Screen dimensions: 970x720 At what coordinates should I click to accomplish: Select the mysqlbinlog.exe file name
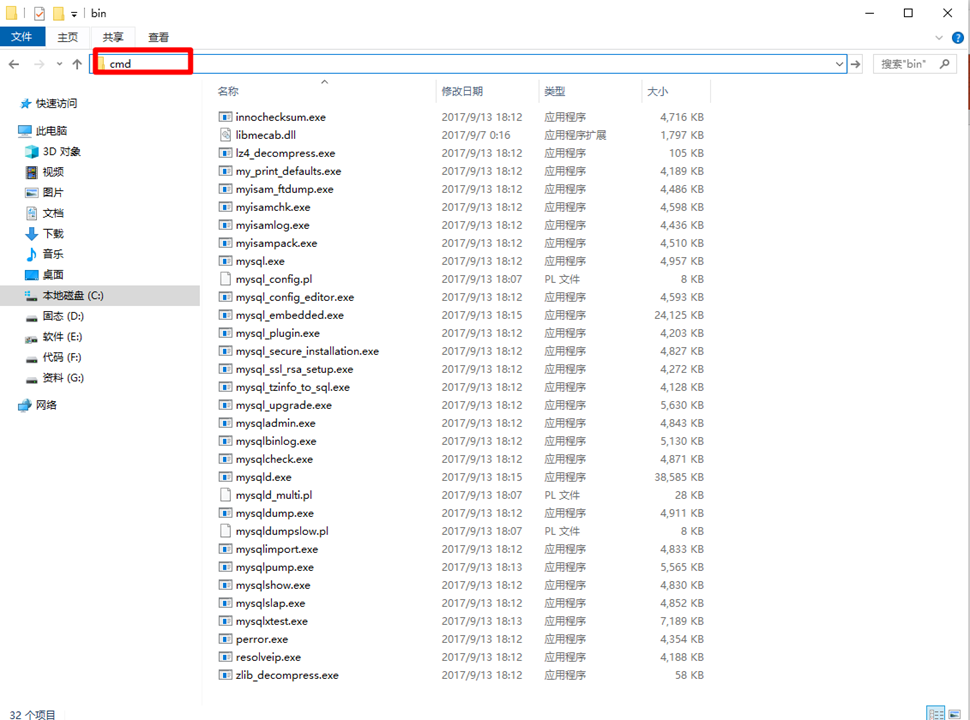coord(276,441)
